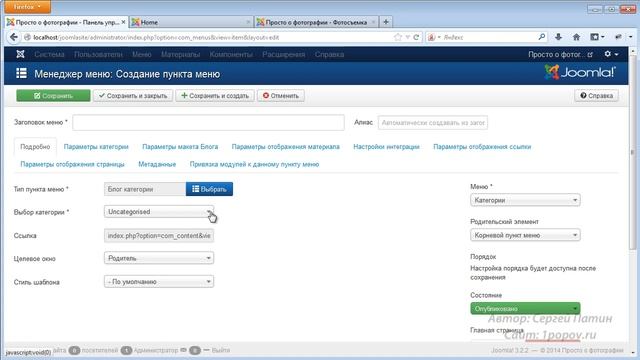Image resolution: width=640 pixels, height=360 pixels.
Task: Open the Пользователи menu
Action: point(98,54)
